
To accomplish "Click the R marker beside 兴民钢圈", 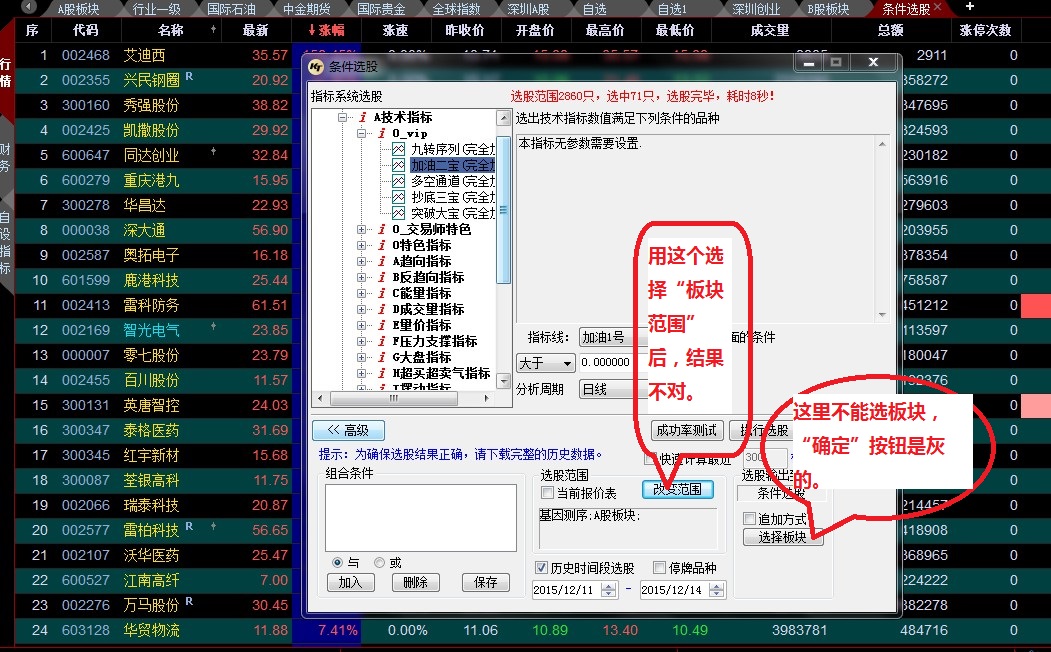I will click(x=189, y=76).
